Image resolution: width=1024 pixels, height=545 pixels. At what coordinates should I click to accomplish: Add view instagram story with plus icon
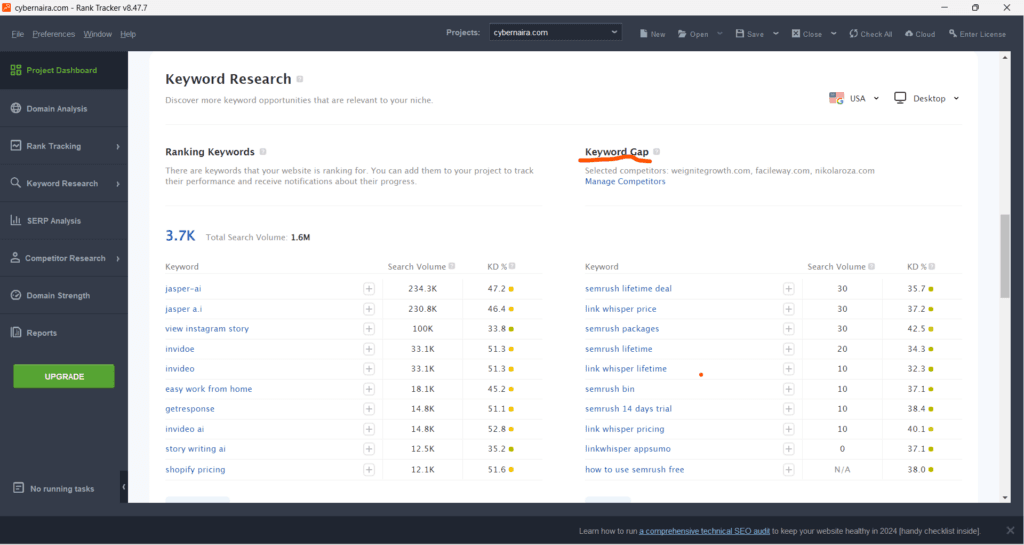[369, 329]
